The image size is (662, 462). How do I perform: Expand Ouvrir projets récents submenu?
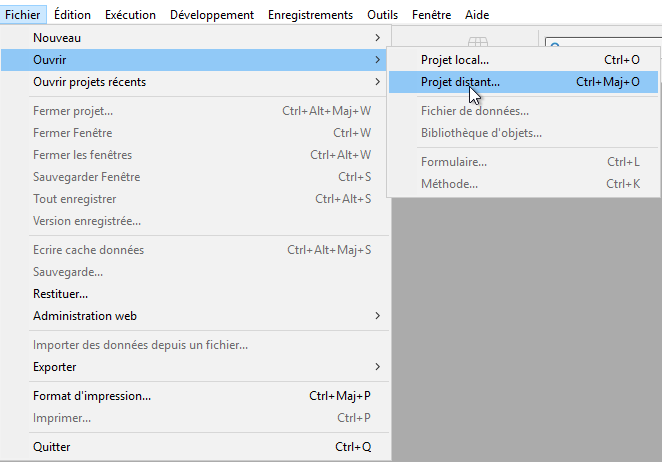click(x=200, y=82)
